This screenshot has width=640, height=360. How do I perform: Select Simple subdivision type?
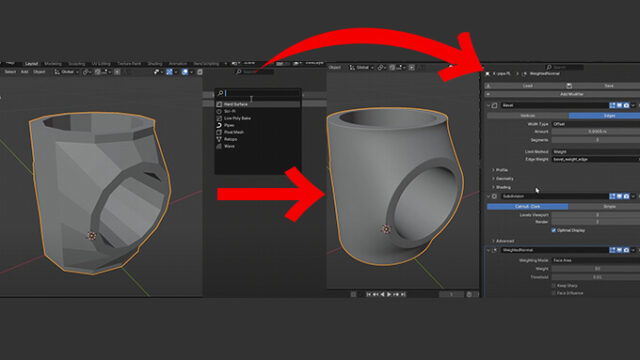tap(604, 207)
